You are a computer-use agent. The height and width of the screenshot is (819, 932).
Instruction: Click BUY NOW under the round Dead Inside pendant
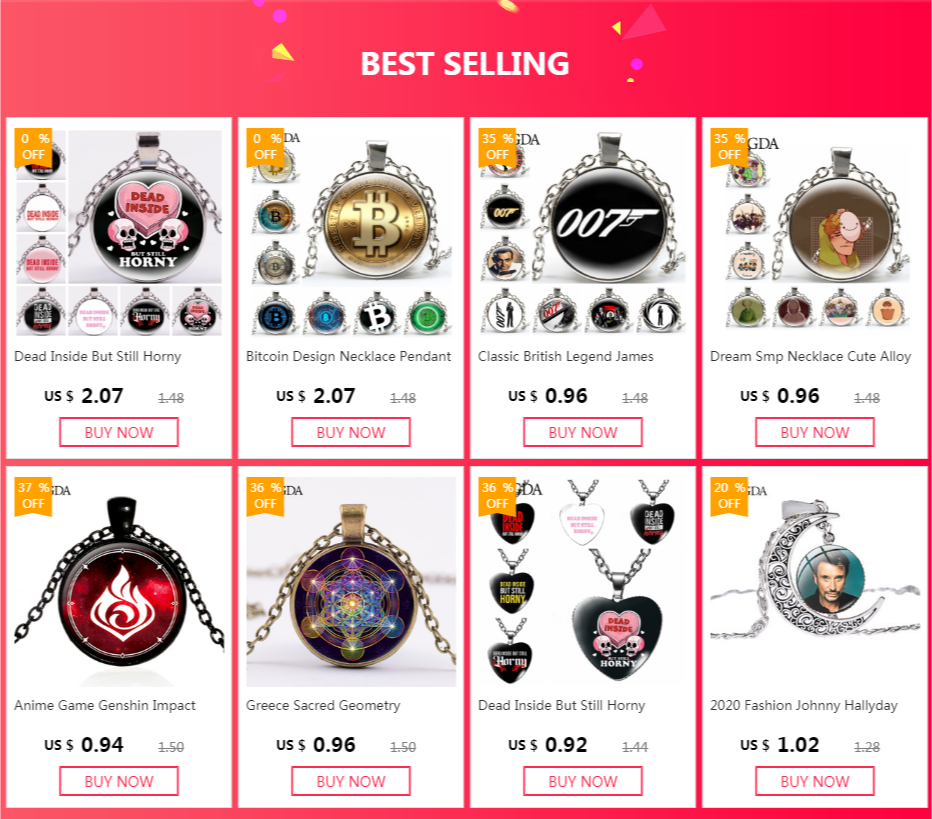click(x=119, y=432)
